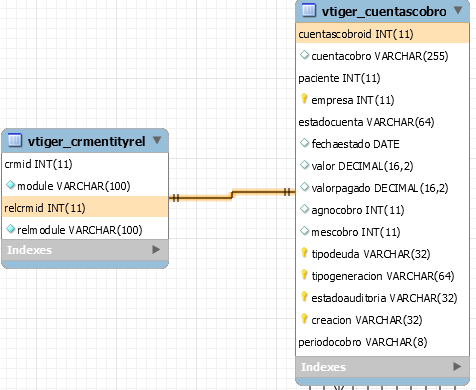Collapse vtiger_cuentascobro table with header arrow
The image size is (476, 390).
pyautogui.click(x=458, y=10)
